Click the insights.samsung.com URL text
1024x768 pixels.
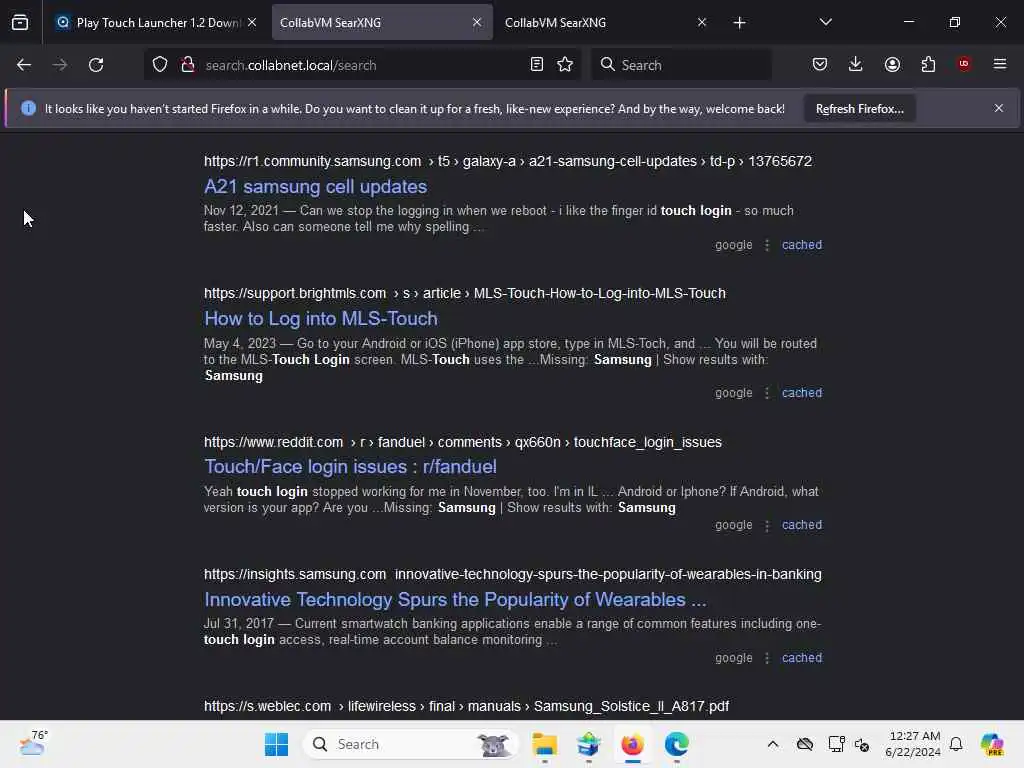tap(513, 575)
